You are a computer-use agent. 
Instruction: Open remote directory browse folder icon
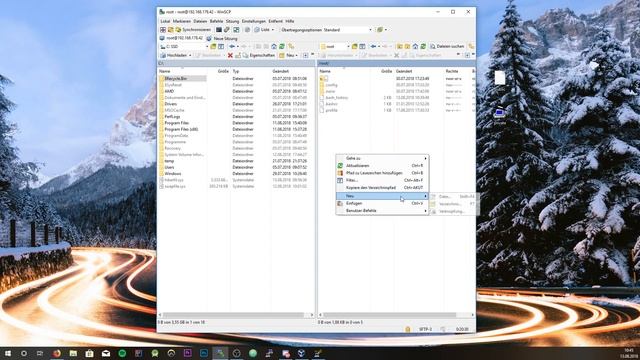point(354,47)
